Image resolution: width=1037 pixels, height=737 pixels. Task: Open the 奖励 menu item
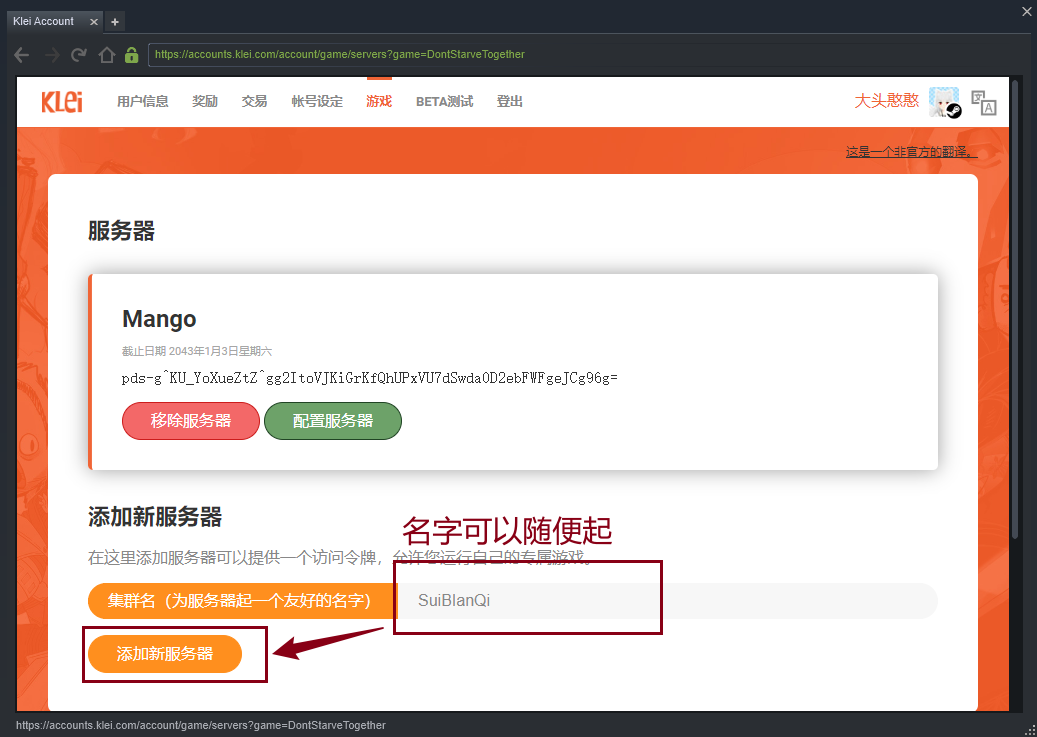point(205,101)
